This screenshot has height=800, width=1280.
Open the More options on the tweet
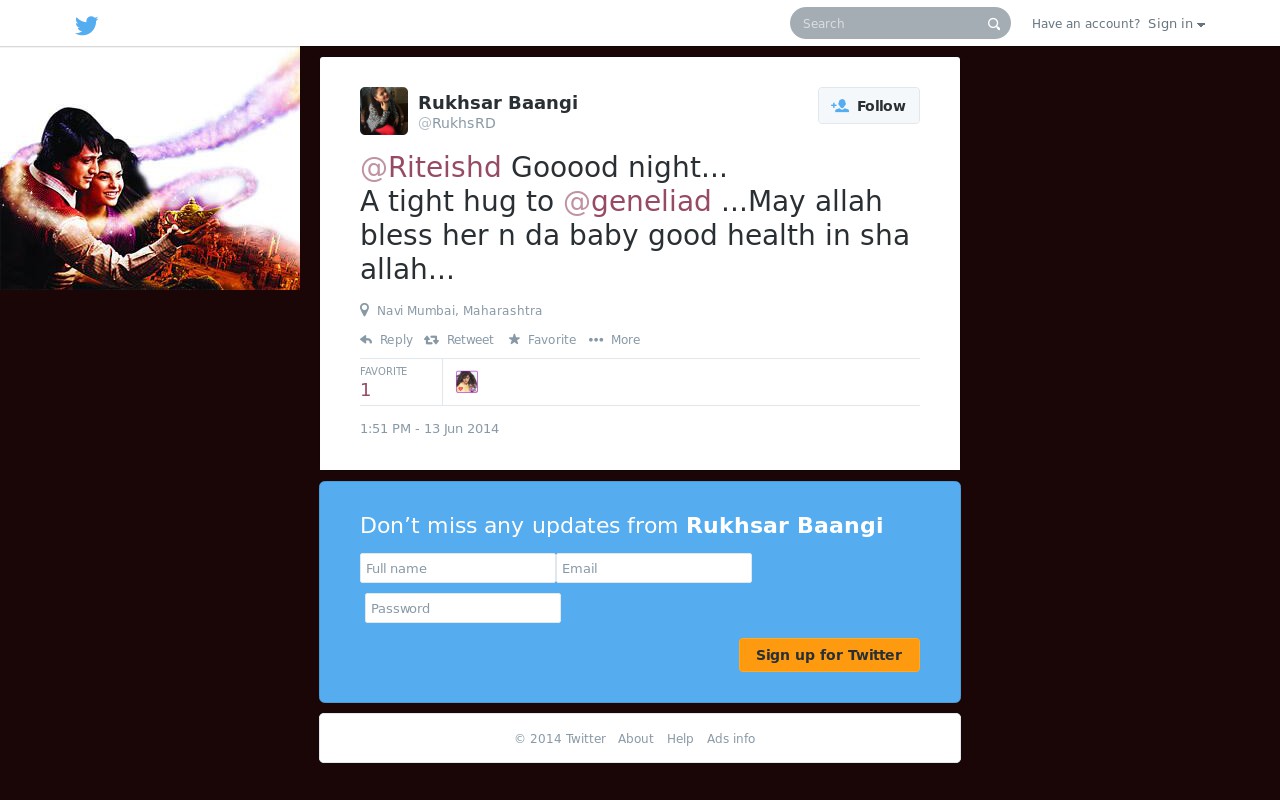click(x=614, y=340)
